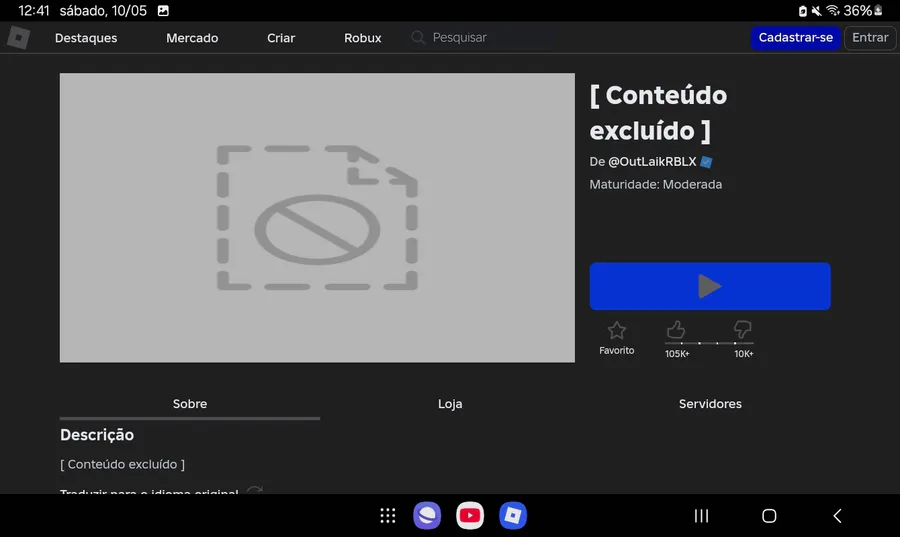The width and height of the screenshot is (900, 537).
Task: Launch Samsung Internet from the dock
Action: pyautogui.click(x=427, y=515)
